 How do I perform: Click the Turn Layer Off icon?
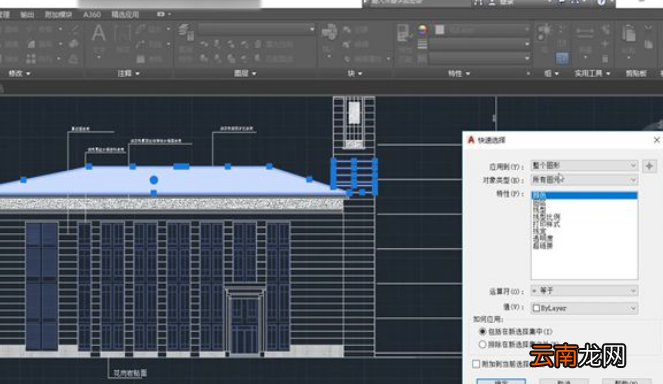204,44
